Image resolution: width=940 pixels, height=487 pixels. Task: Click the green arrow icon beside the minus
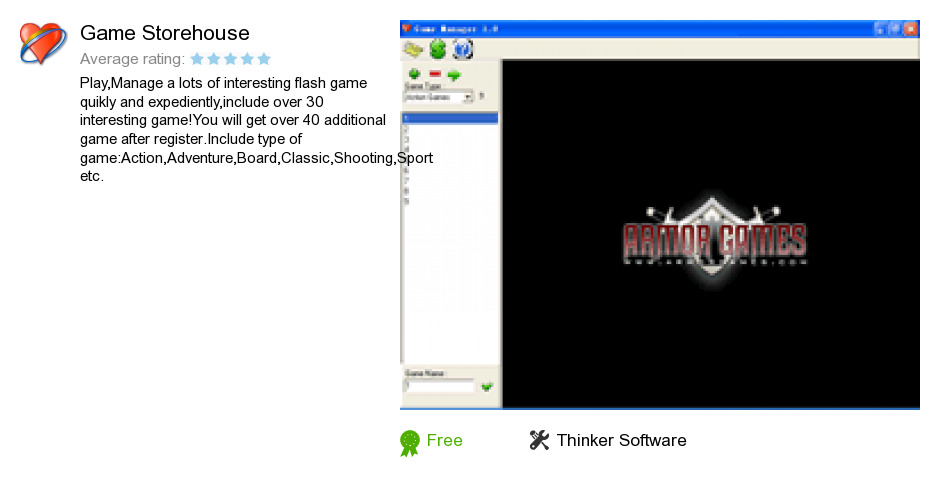[454, 75]
